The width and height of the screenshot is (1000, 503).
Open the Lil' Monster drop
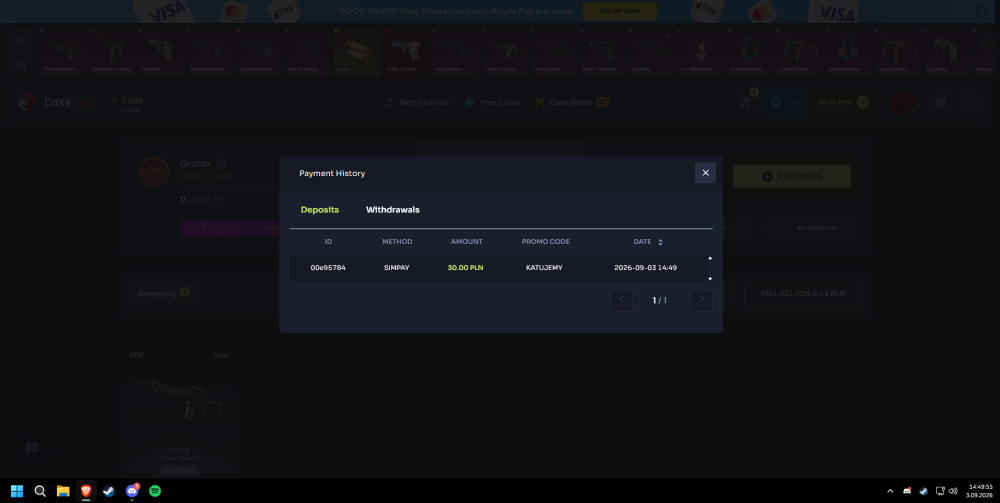pos(700,52)
